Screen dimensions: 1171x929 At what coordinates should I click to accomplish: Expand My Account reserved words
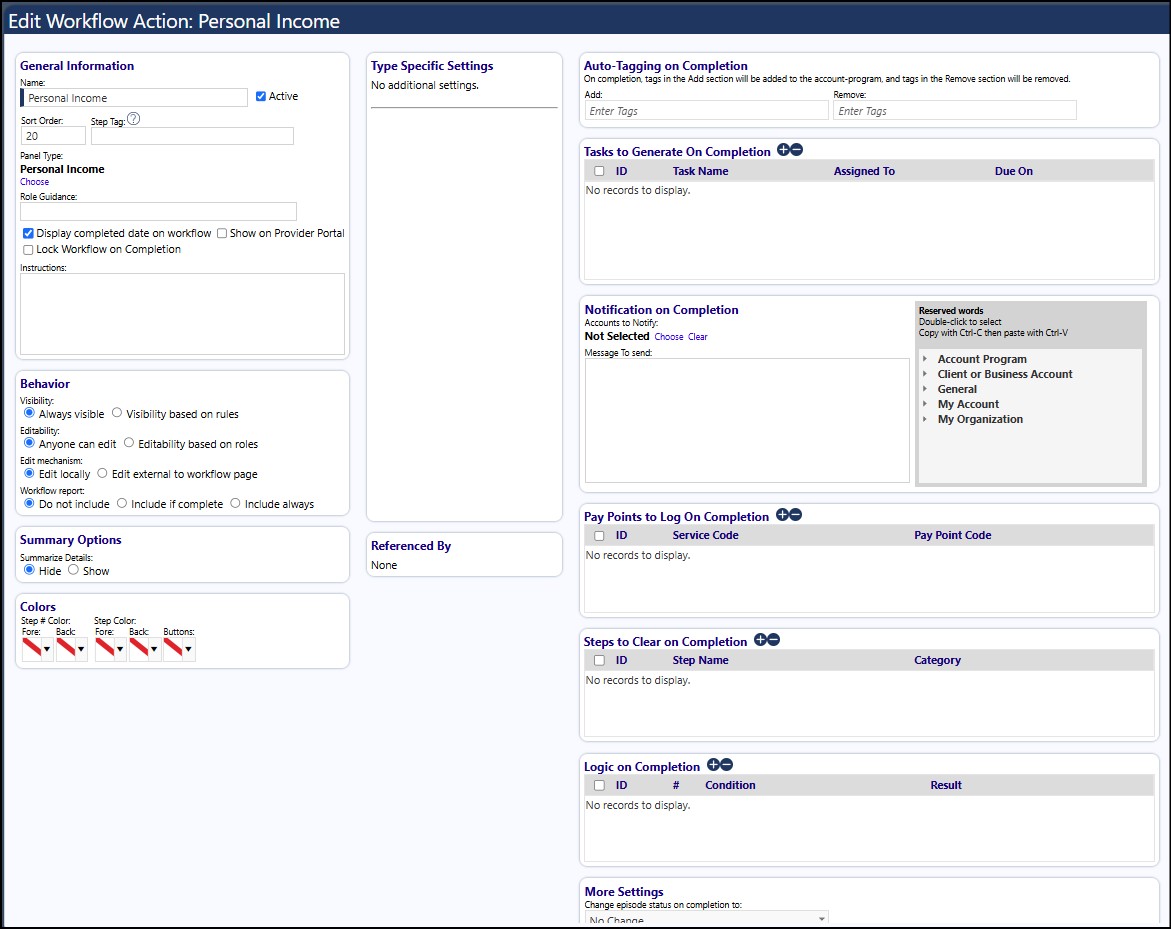point(925,404)
